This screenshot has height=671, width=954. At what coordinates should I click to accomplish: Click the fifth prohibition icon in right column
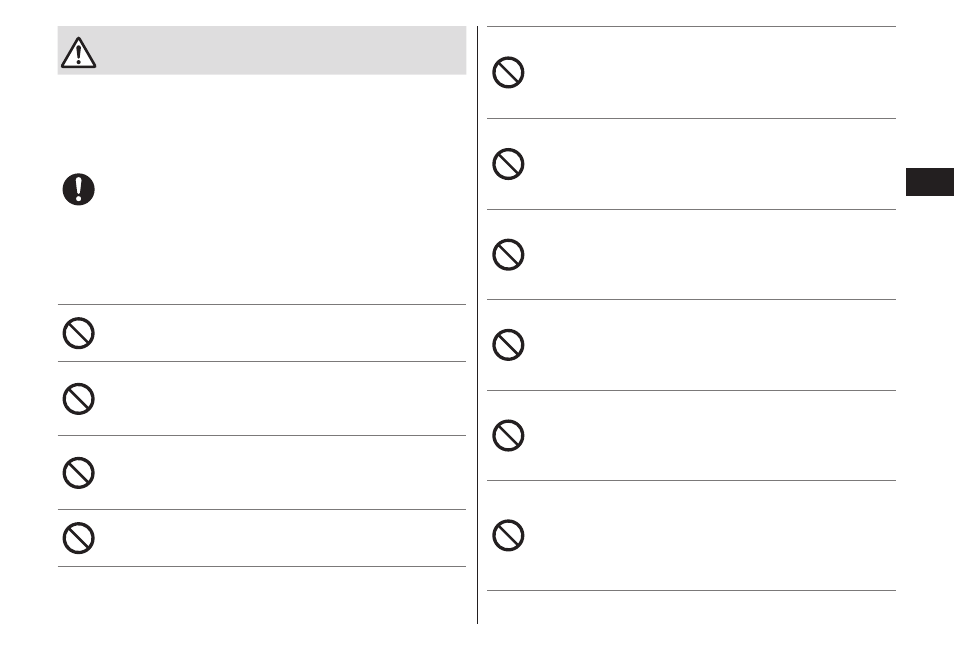coord(508,435)
